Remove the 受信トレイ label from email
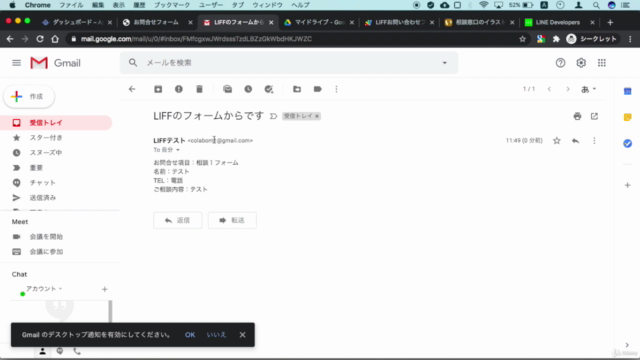640x360 pixels. pyautogui.click(x=317, y=116)
